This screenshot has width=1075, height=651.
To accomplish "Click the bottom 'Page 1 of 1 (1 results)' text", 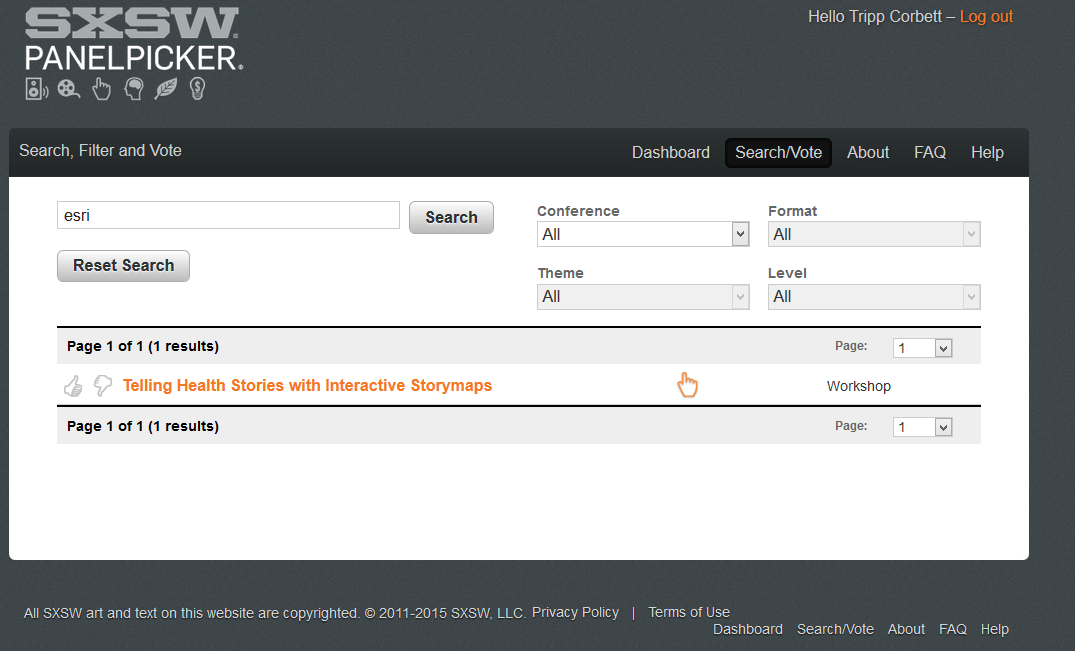I will 143,426.
